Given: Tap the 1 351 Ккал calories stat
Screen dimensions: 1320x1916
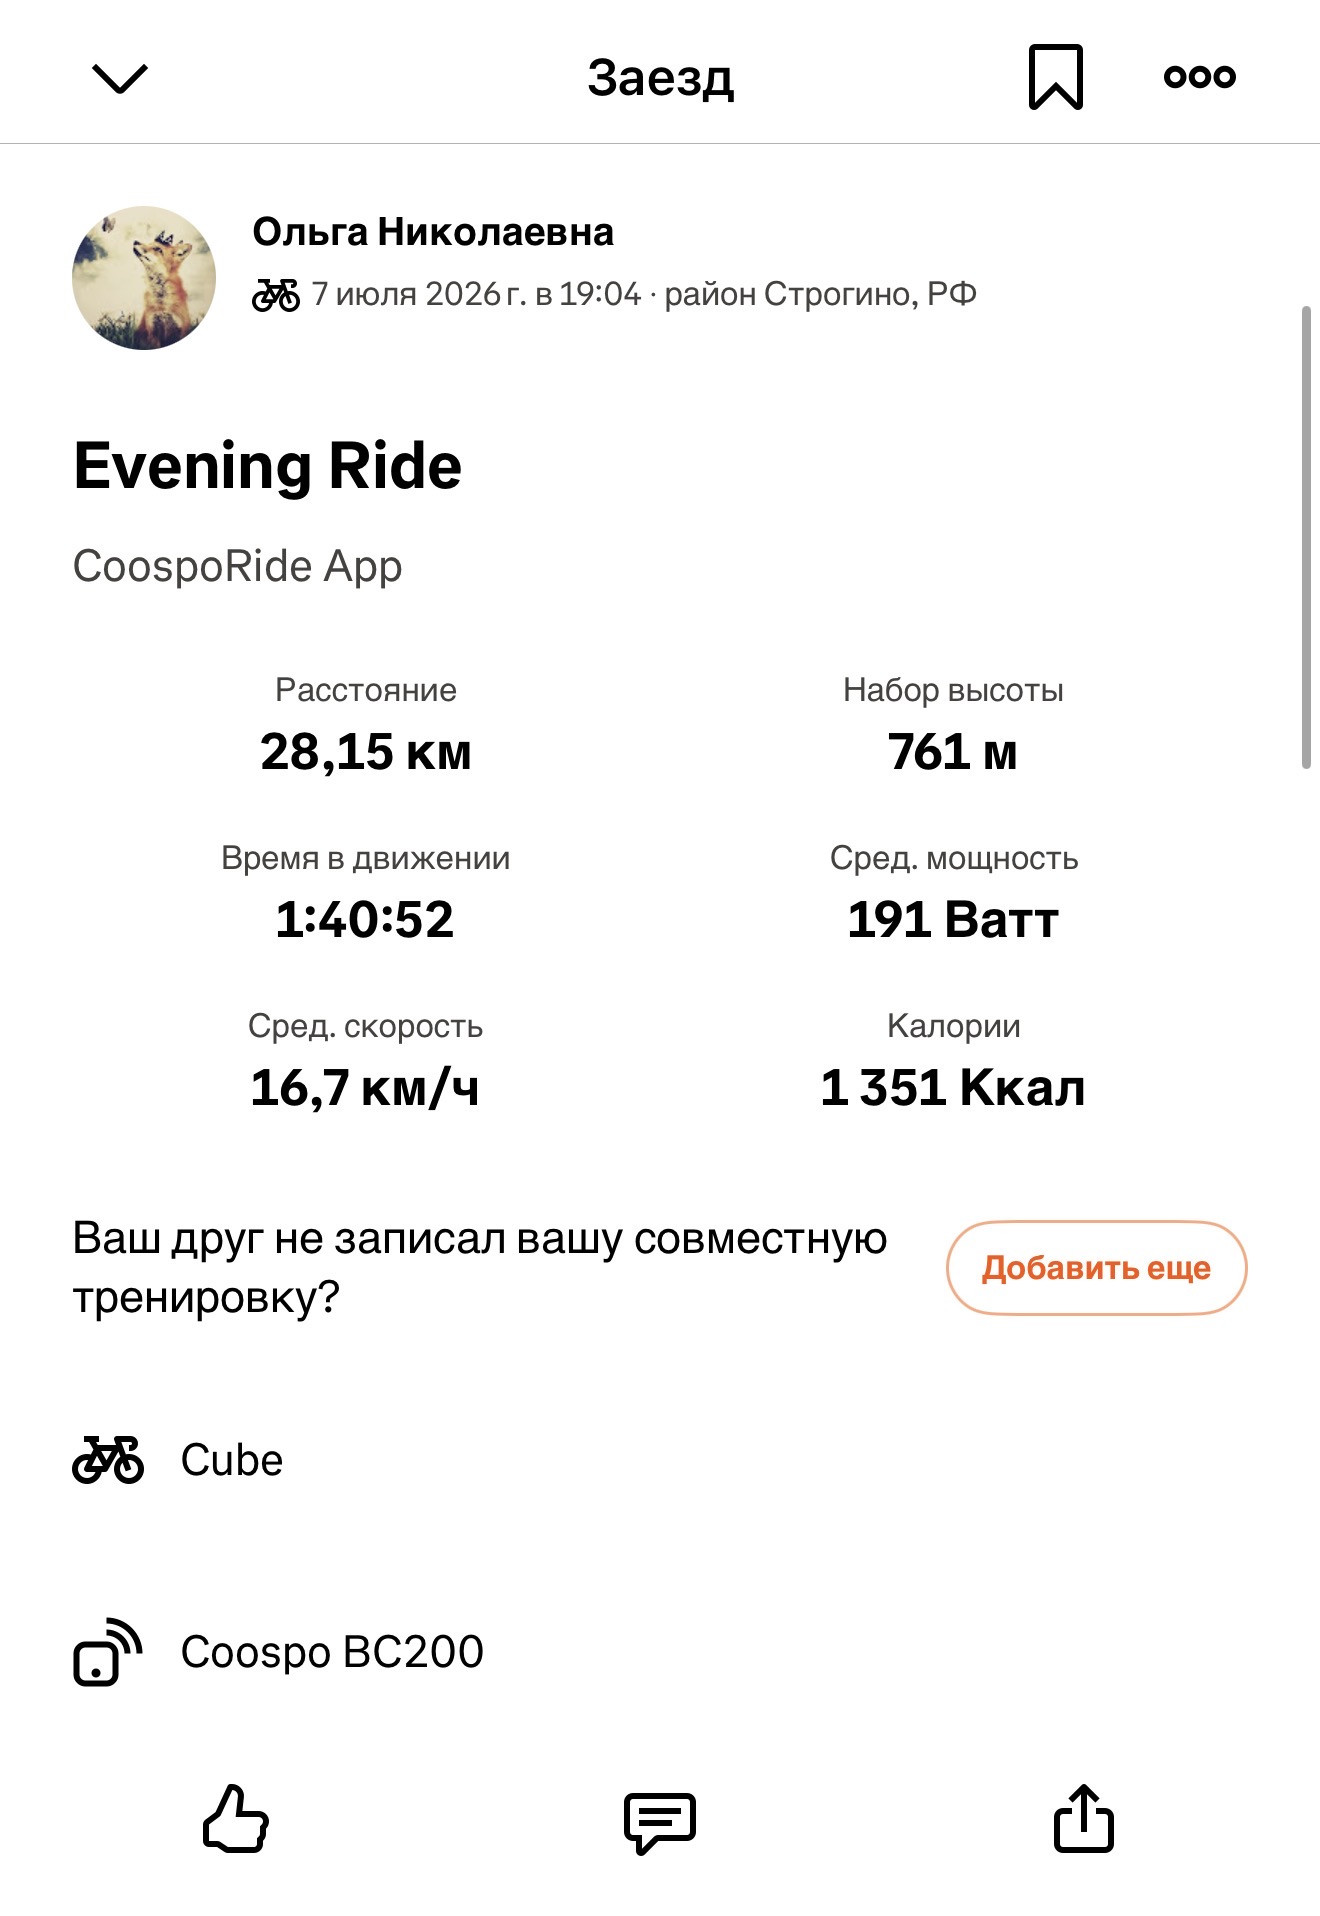Looking at the screenshot, I should coord(953,1087).
